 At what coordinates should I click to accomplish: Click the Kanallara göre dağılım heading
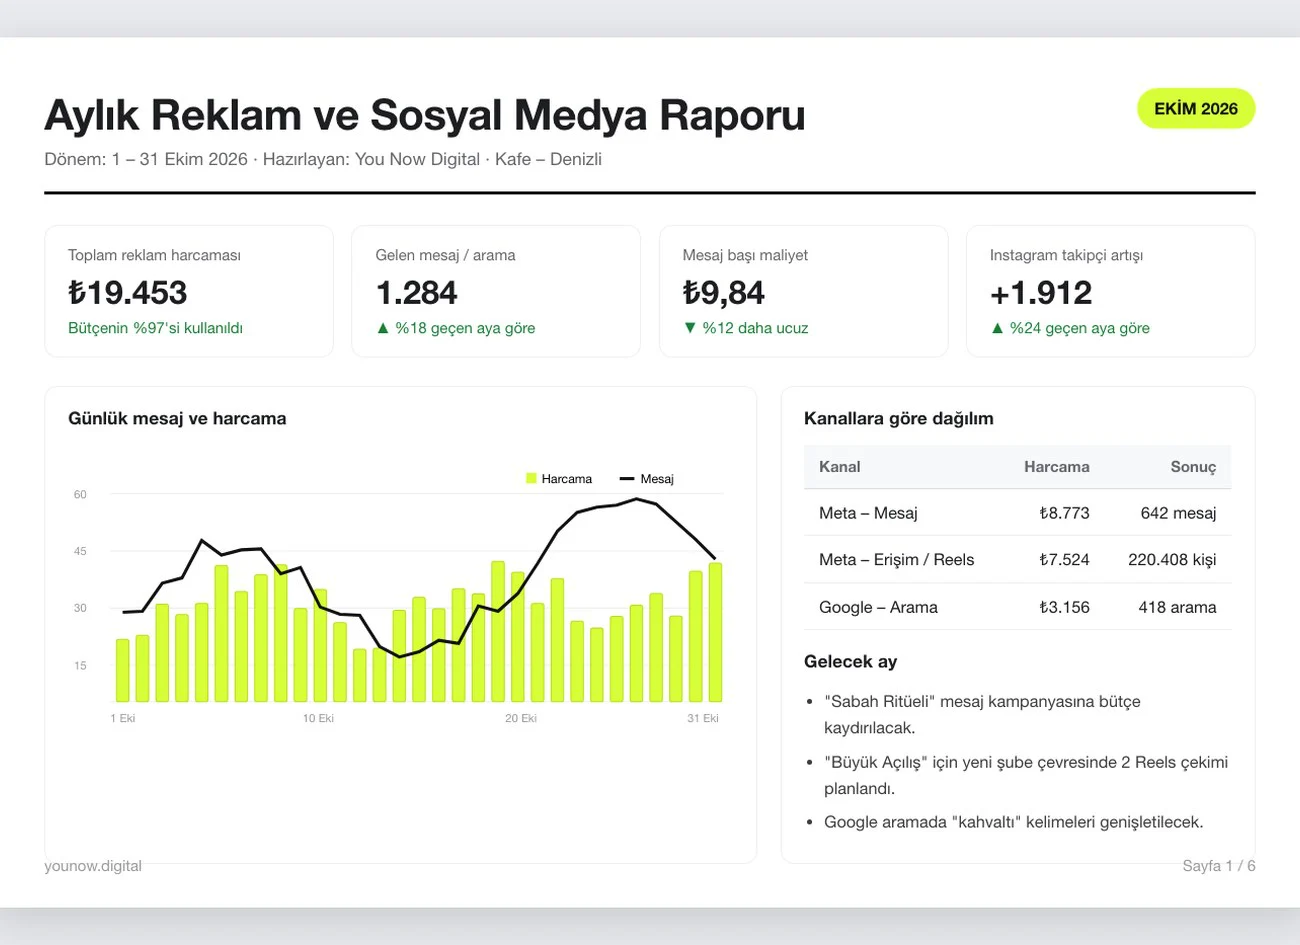point(899,419)
